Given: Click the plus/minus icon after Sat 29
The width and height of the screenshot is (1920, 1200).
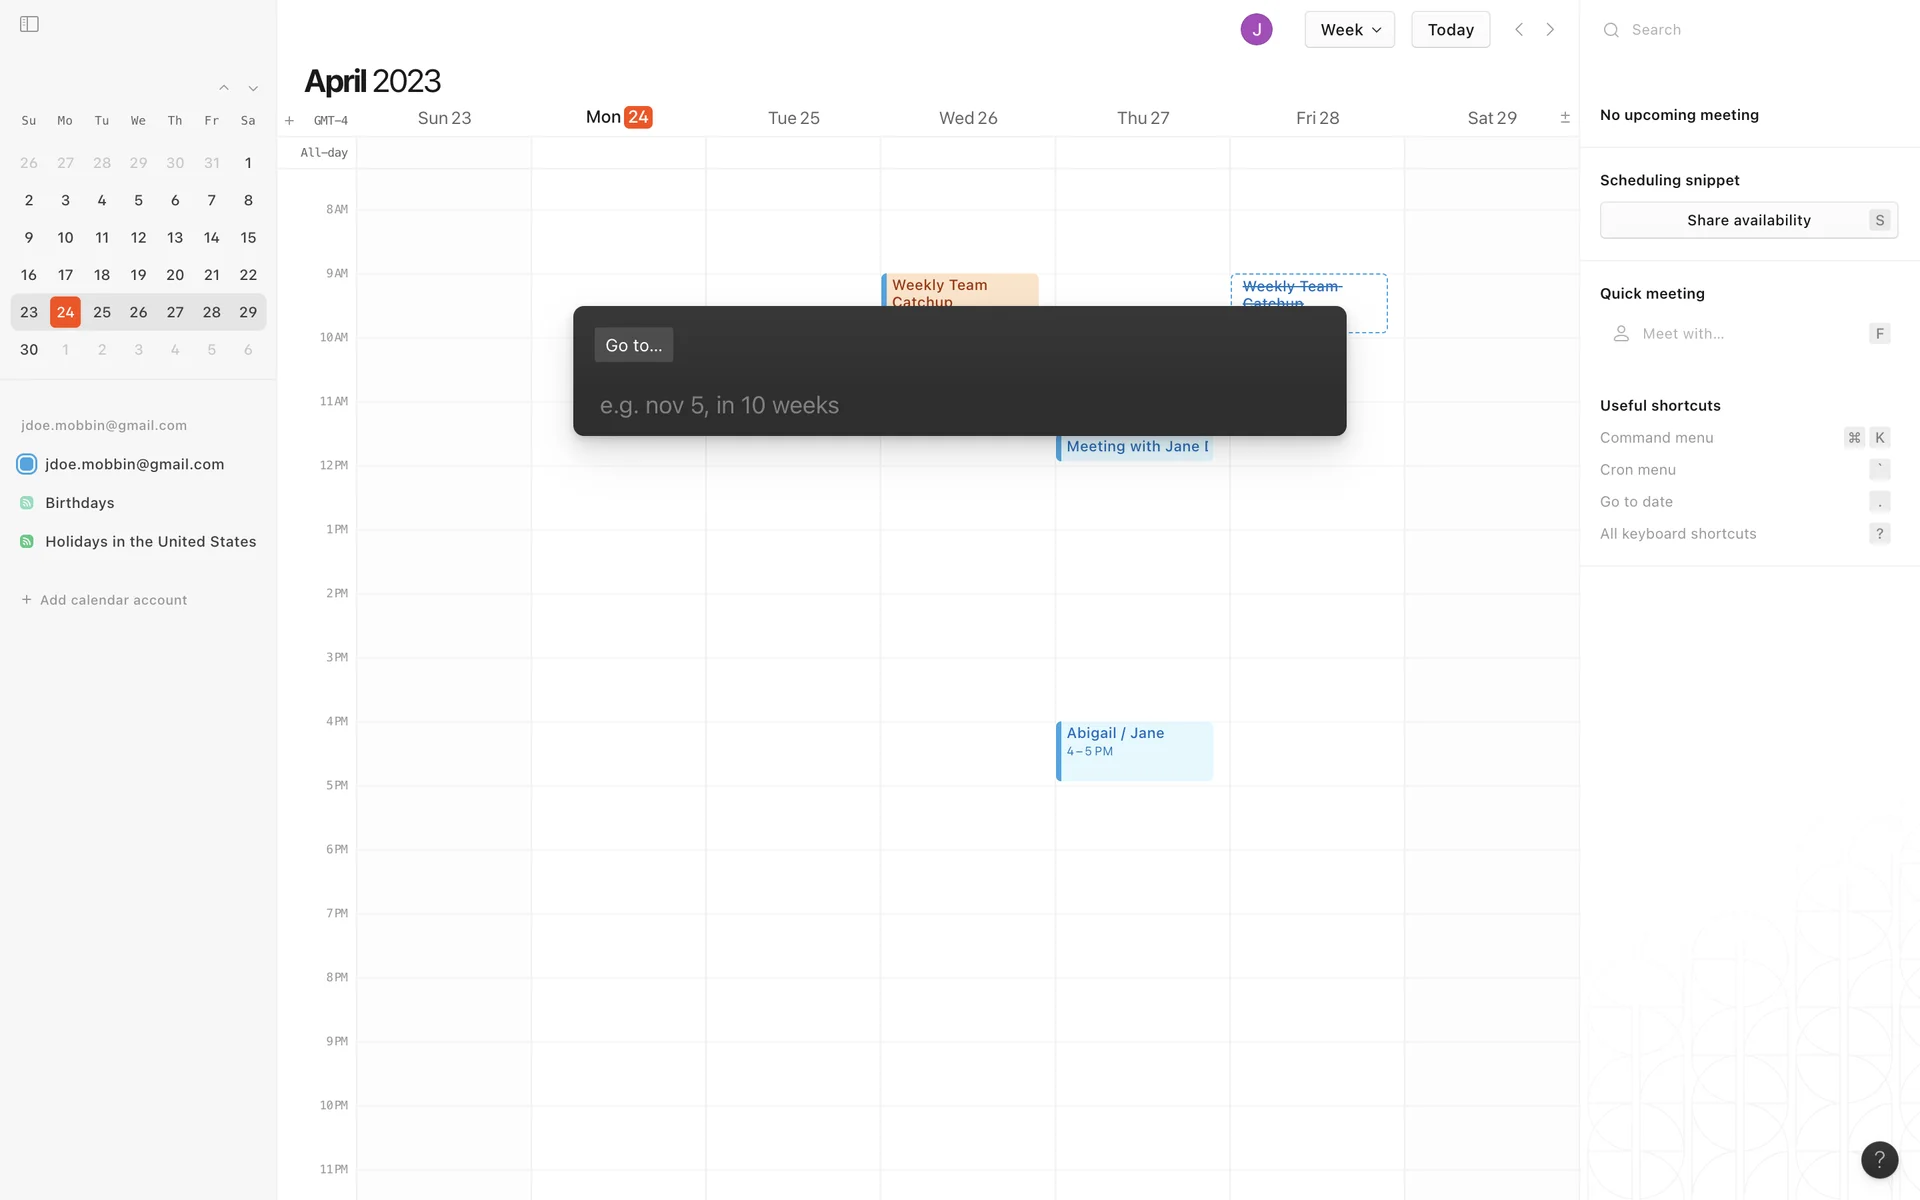Looking at the screenshot, I should [x=1565, y=118].
